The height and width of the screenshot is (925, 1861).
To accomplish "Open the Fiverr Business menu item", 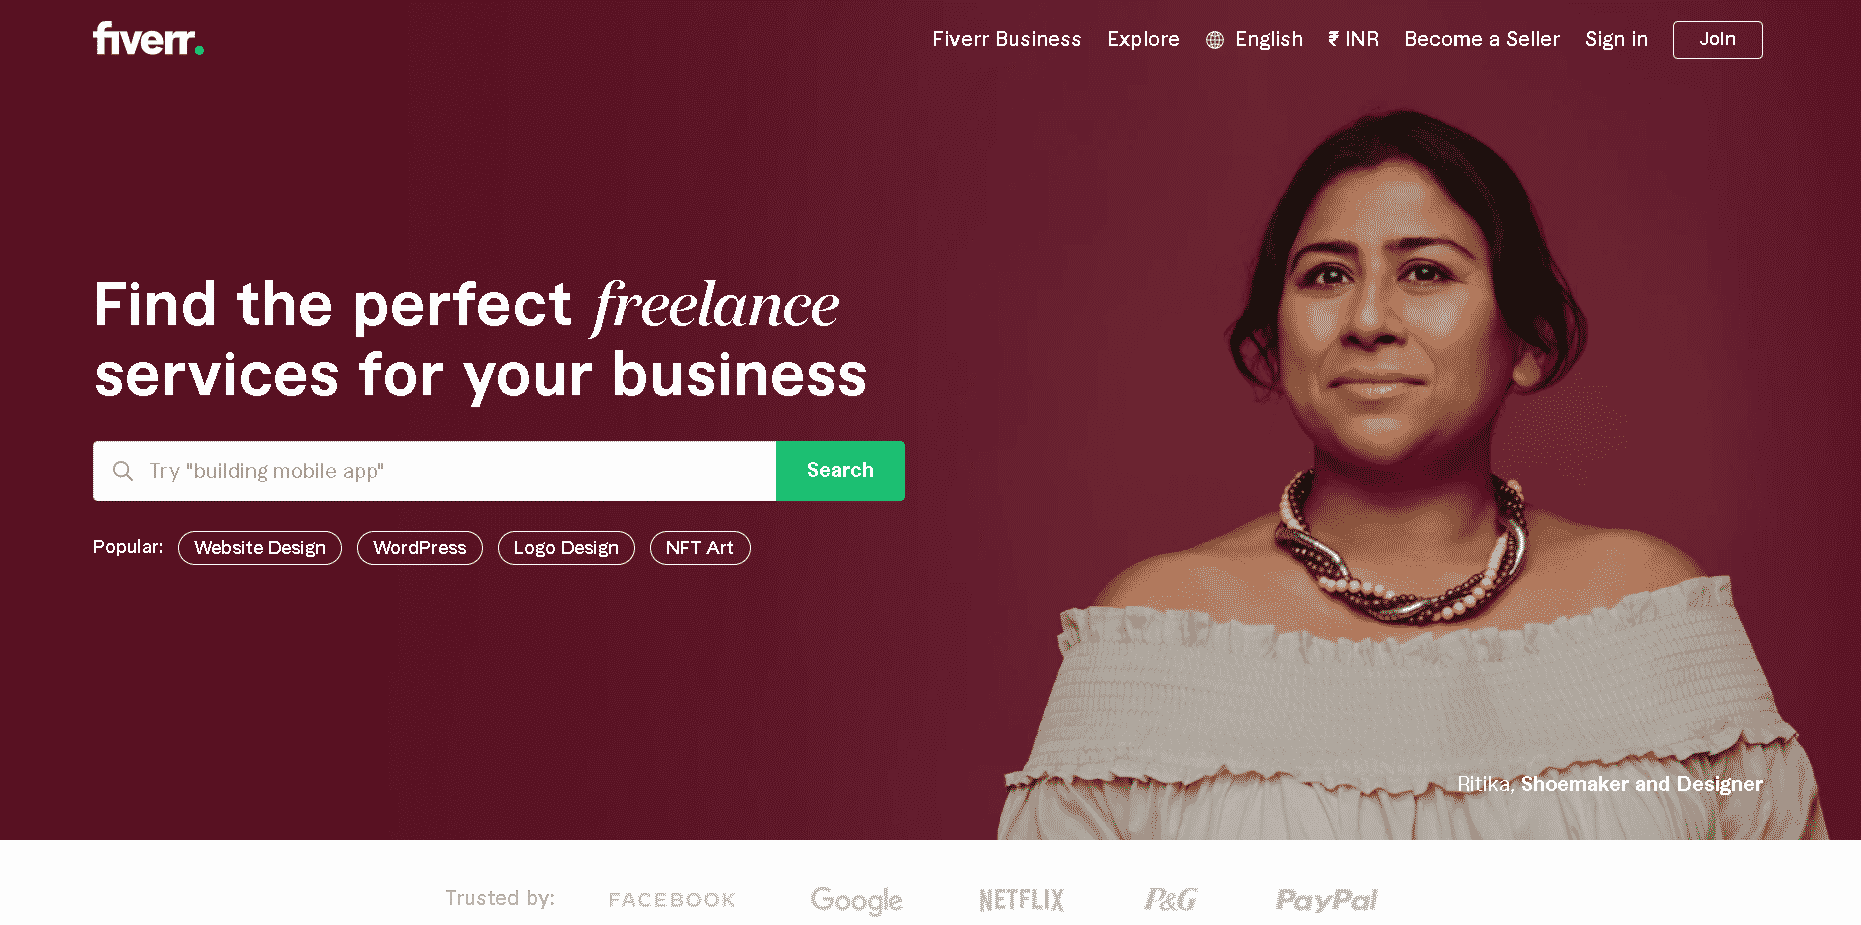I will (x=1007, y=39).
